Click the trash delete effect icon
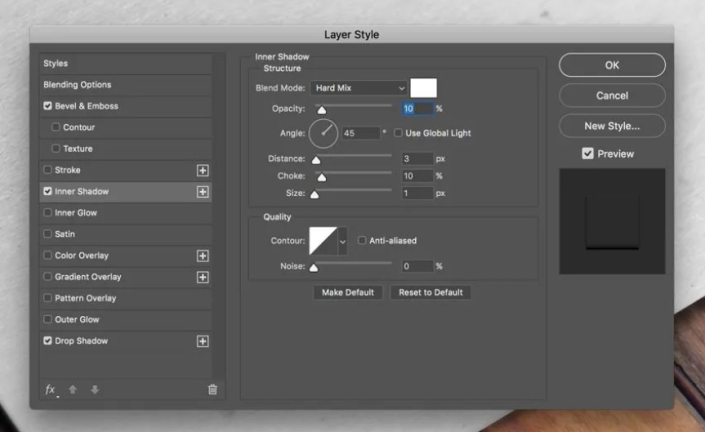 tap(213, 389)
